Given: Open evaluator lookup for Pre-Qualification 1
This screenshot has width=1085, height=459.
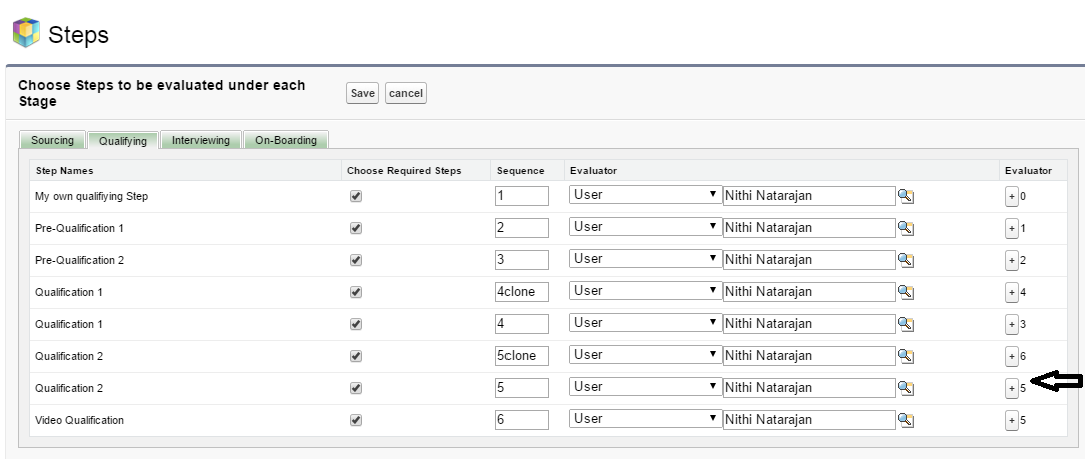Looking at the screenshot, I should (x=905, y=229).
